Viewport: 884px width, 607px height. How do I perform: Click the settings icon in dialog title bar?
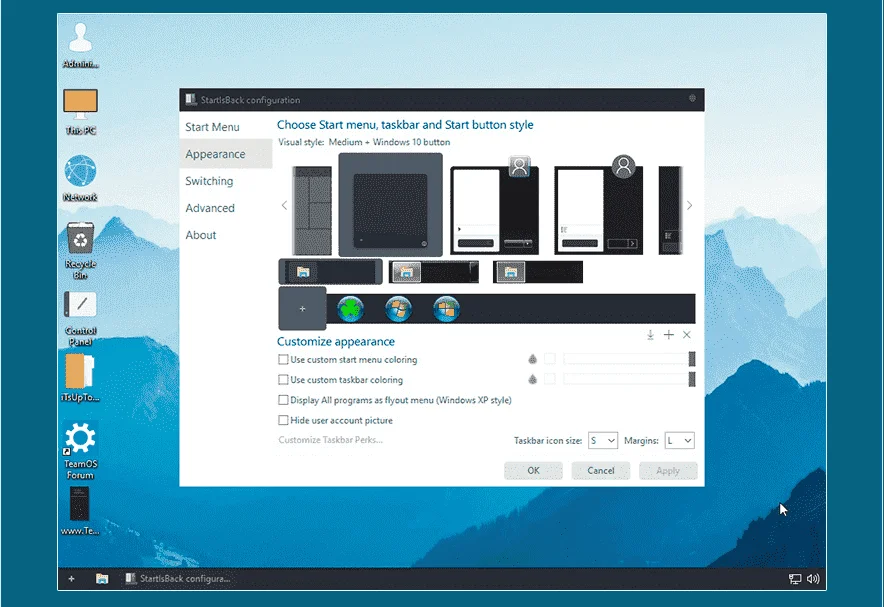click(692, 99)
